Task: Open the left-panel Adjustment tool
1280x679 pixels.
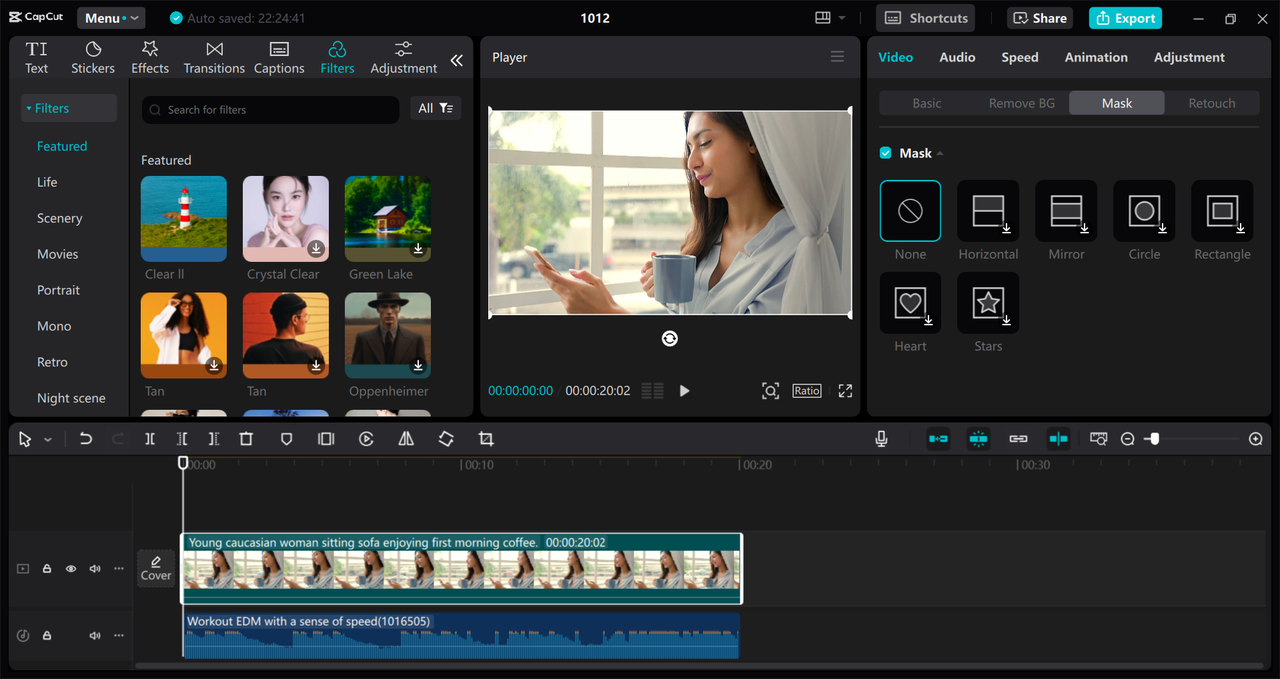Action: (x=404, y=58)
